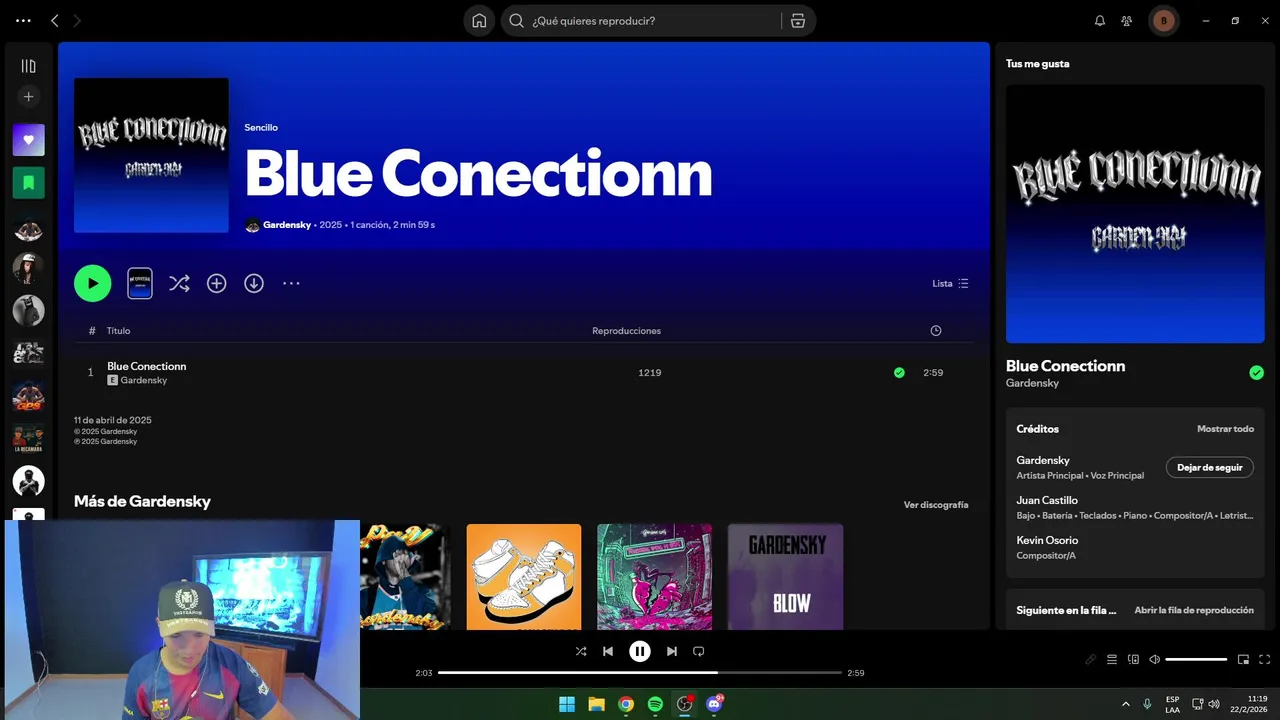Select track row Blue Conectionn
This screenshot has height=720, width=1280.
coord(523,372)
